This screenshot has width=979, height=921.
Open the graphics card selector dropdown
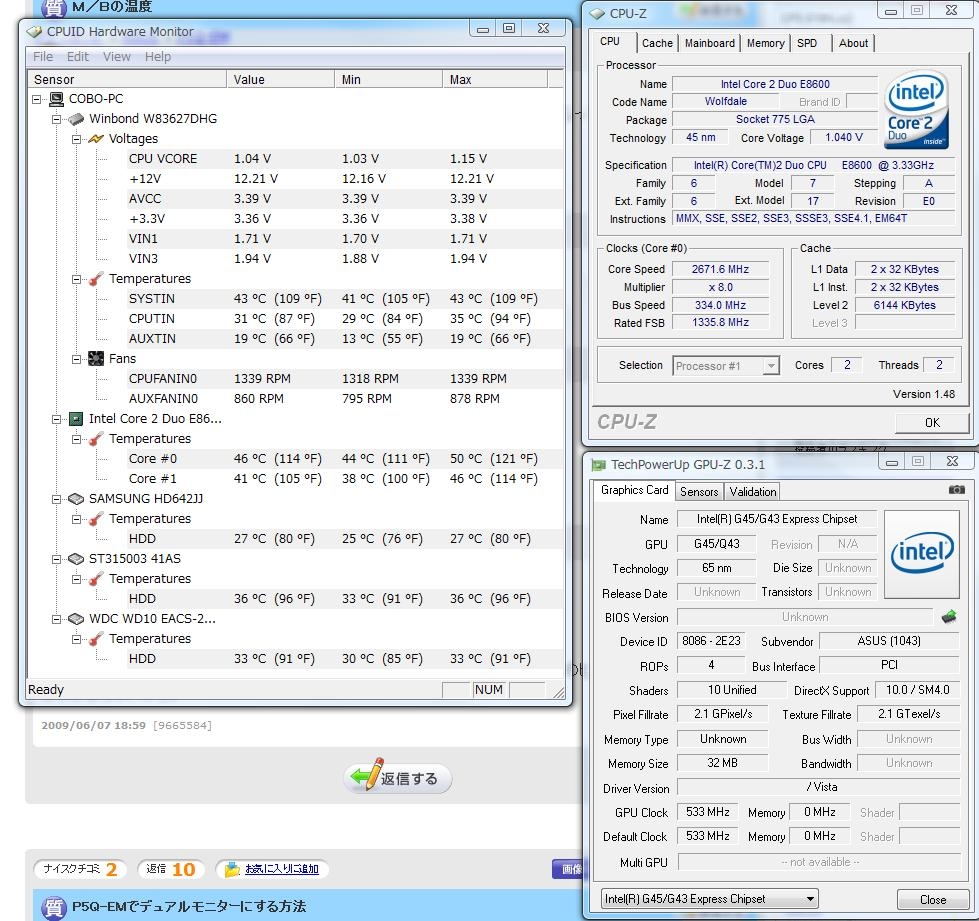click(x=809, y=898)
